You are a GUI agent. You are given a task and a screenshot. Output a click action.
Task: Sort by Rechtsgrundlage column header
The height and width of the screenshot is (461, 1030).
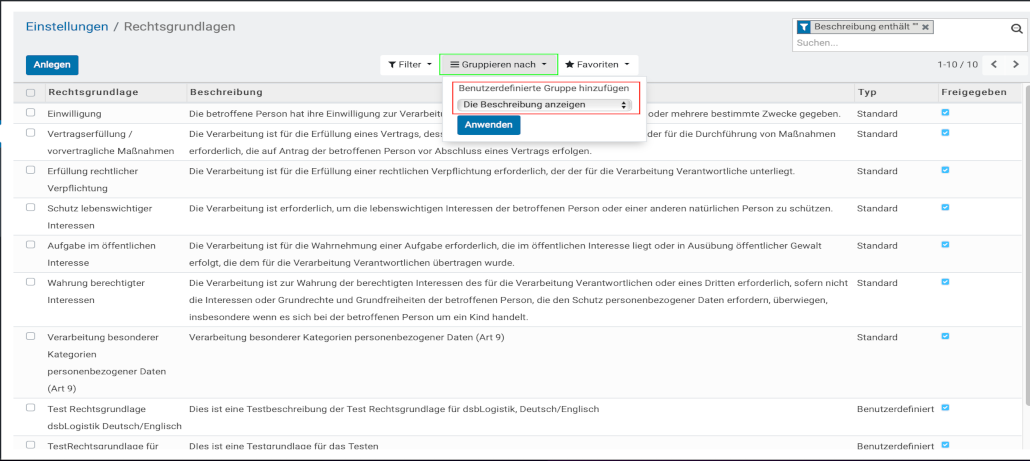coord(93,92)
